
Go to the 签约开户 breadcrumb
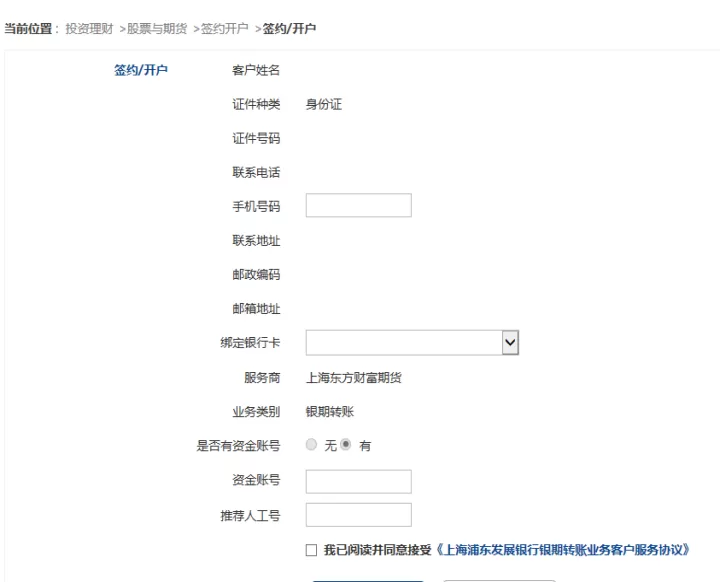[x=225, y=29]
